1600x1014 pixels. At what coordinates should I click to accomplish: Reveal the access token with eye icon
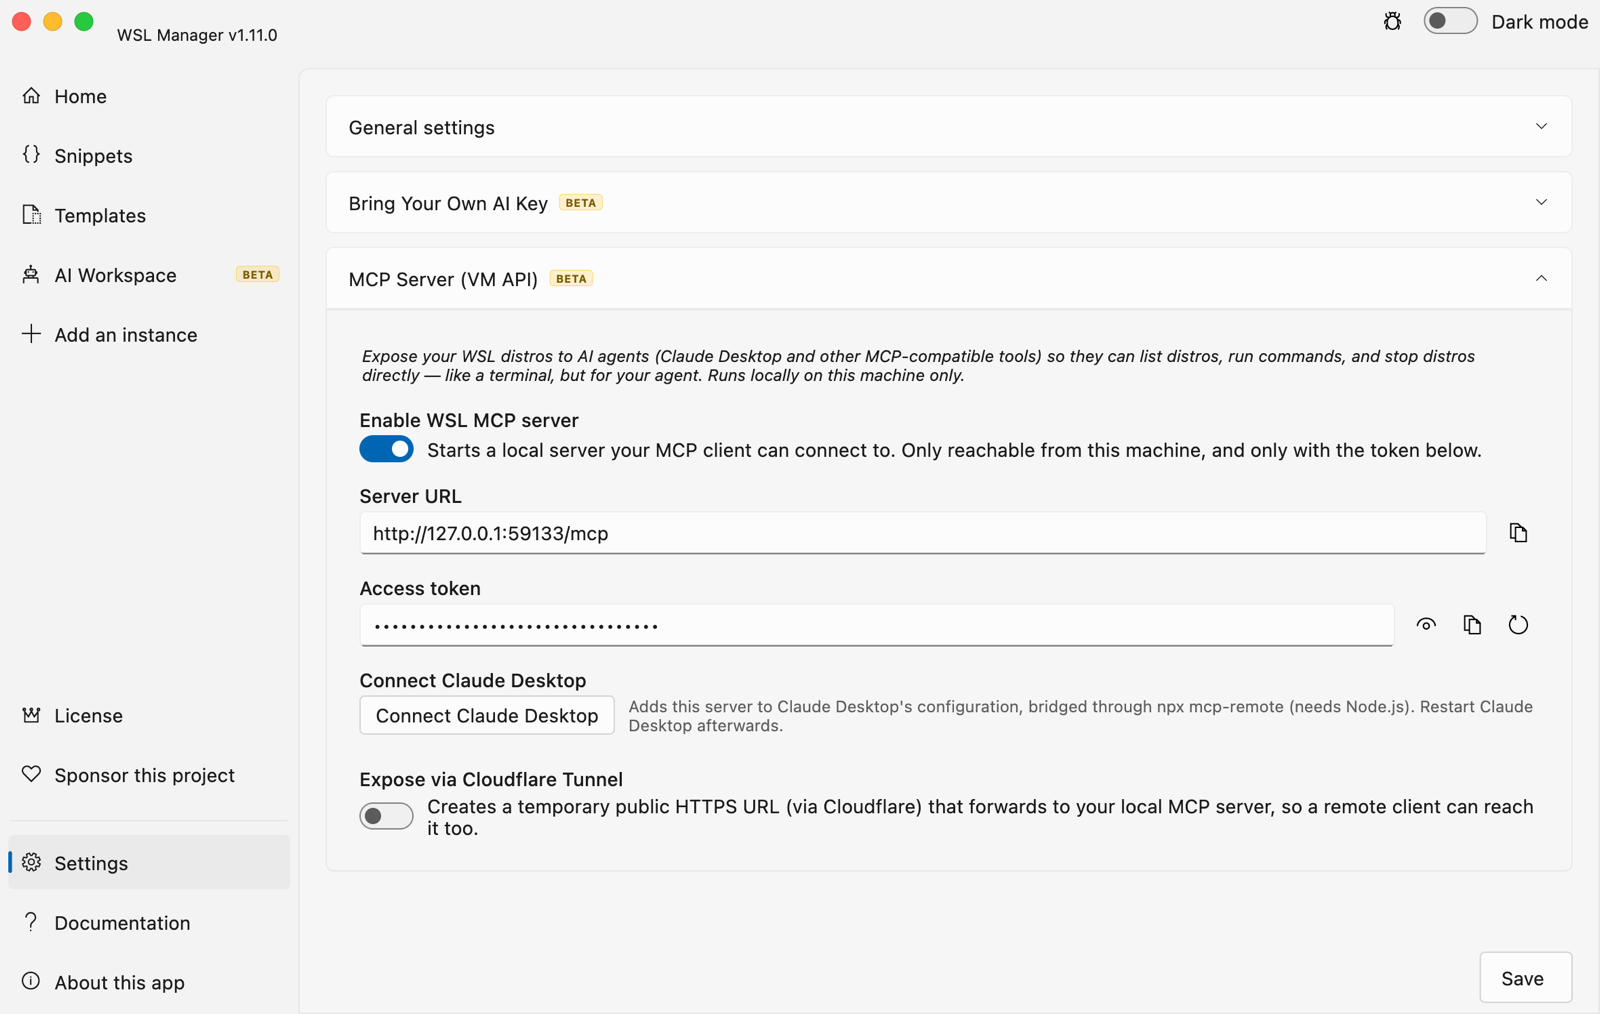(x=1426, y=625)
